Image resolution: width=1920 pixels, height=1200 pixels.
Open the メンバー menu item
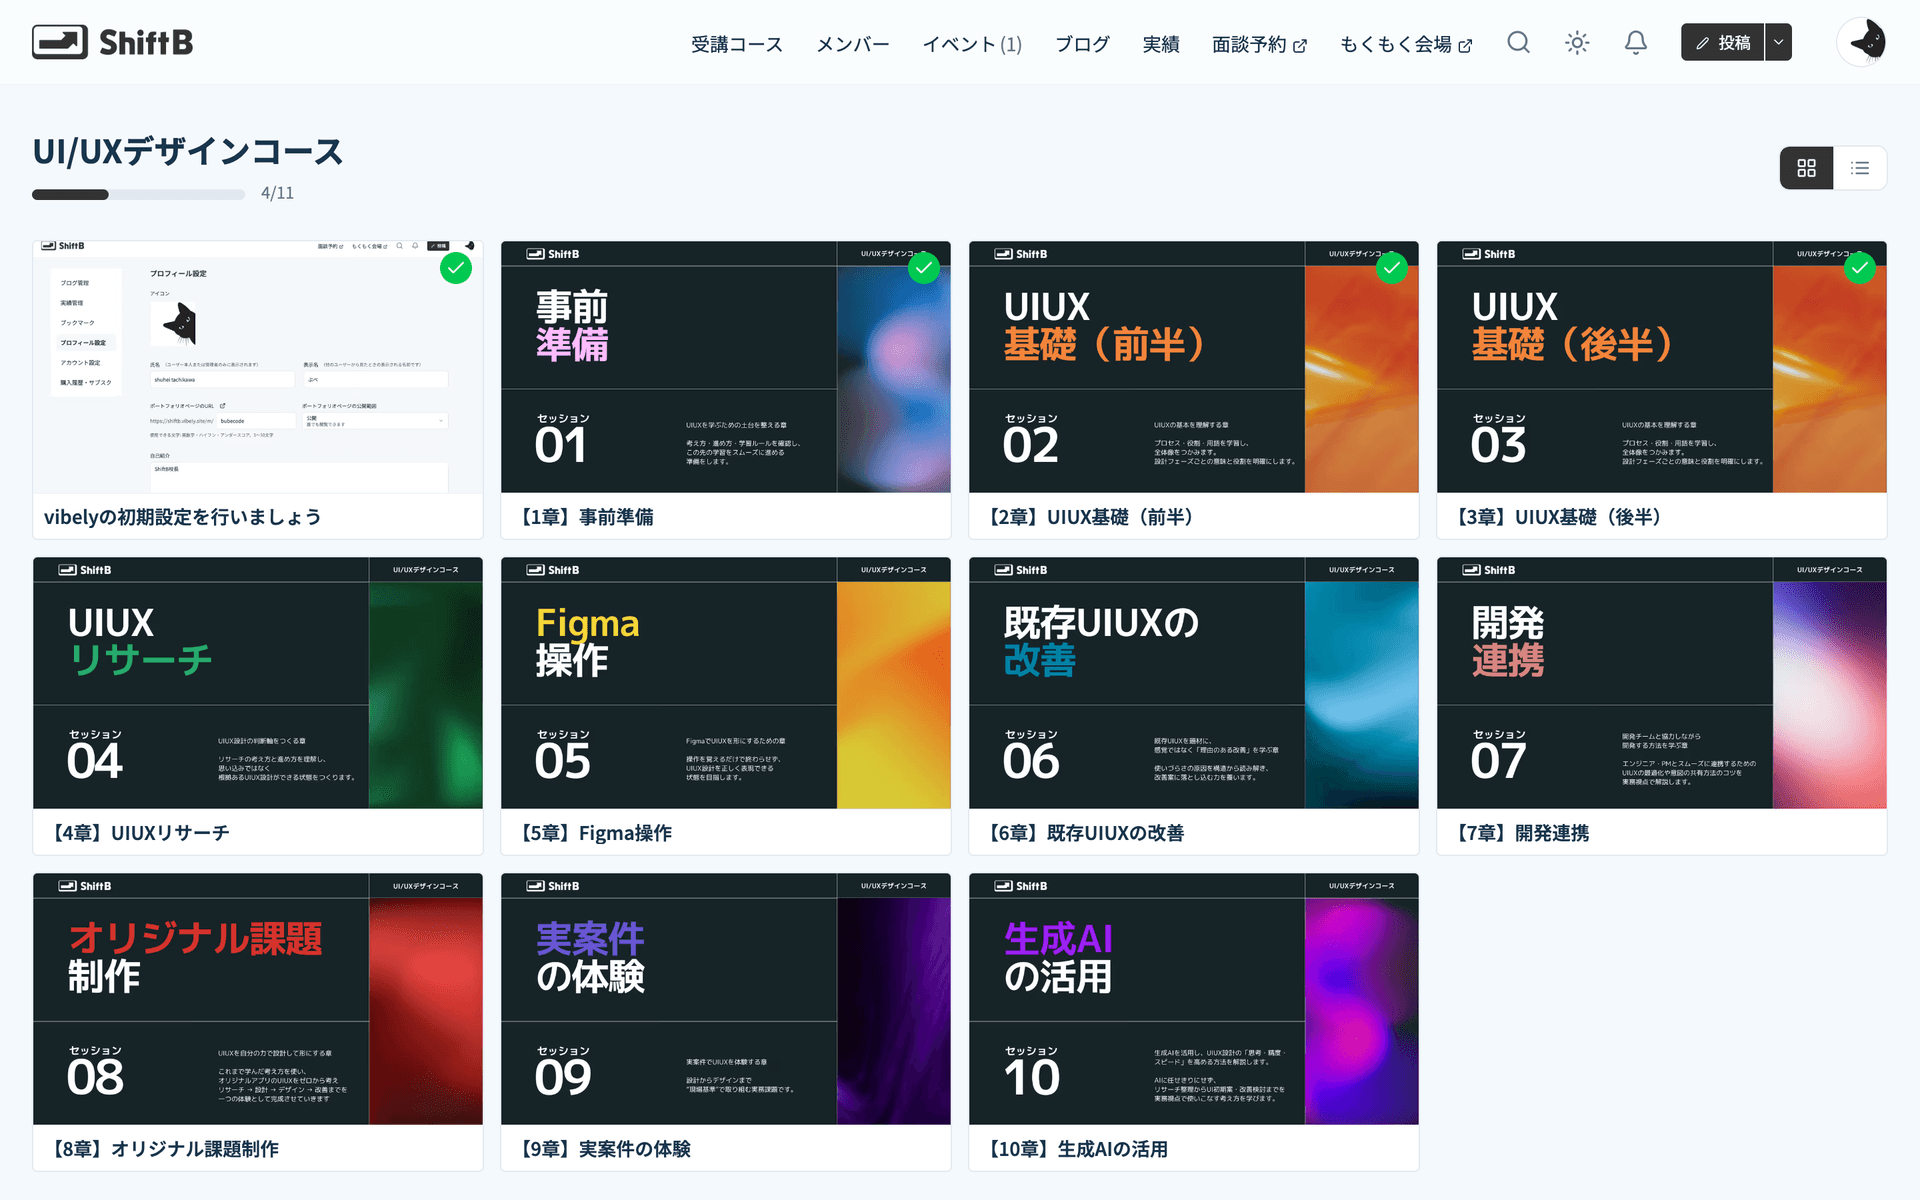pos(853,44)
